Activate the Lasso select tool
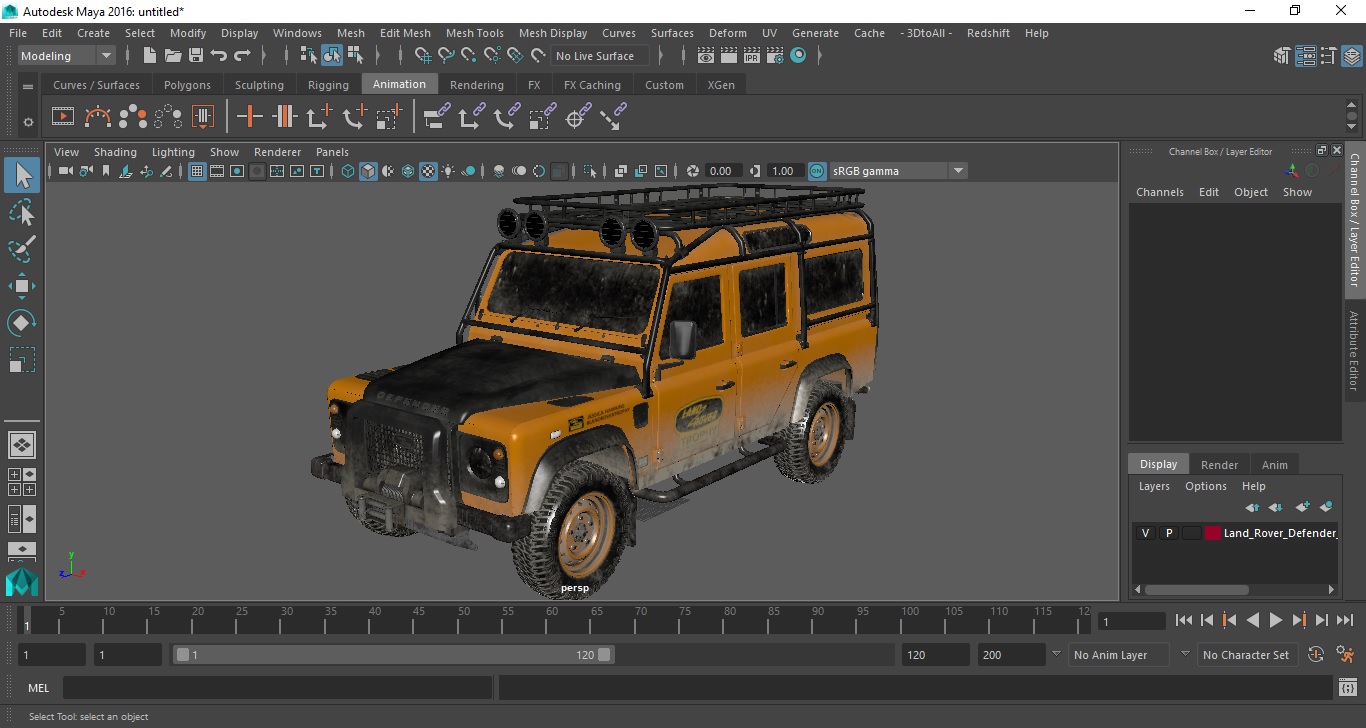1366x728 pixels. click(x=22, y=212)
